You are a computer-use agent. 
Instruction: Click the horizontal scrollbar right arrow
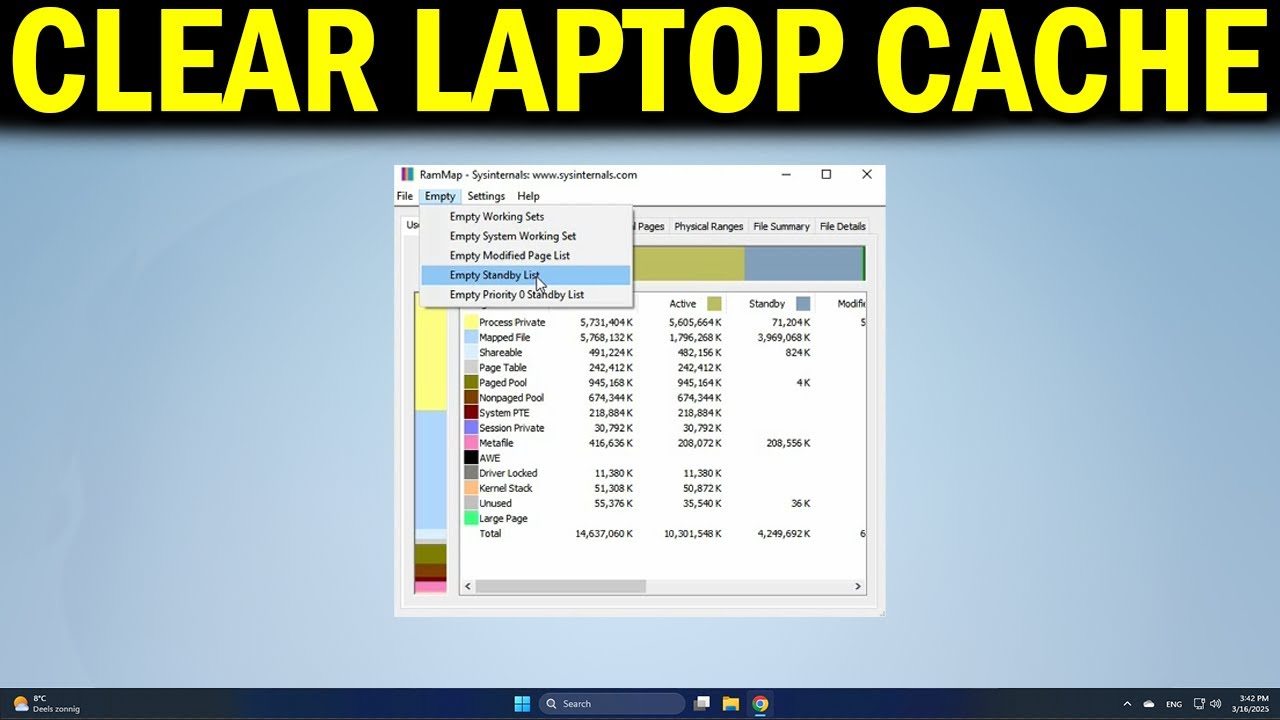tap(858, 586)
